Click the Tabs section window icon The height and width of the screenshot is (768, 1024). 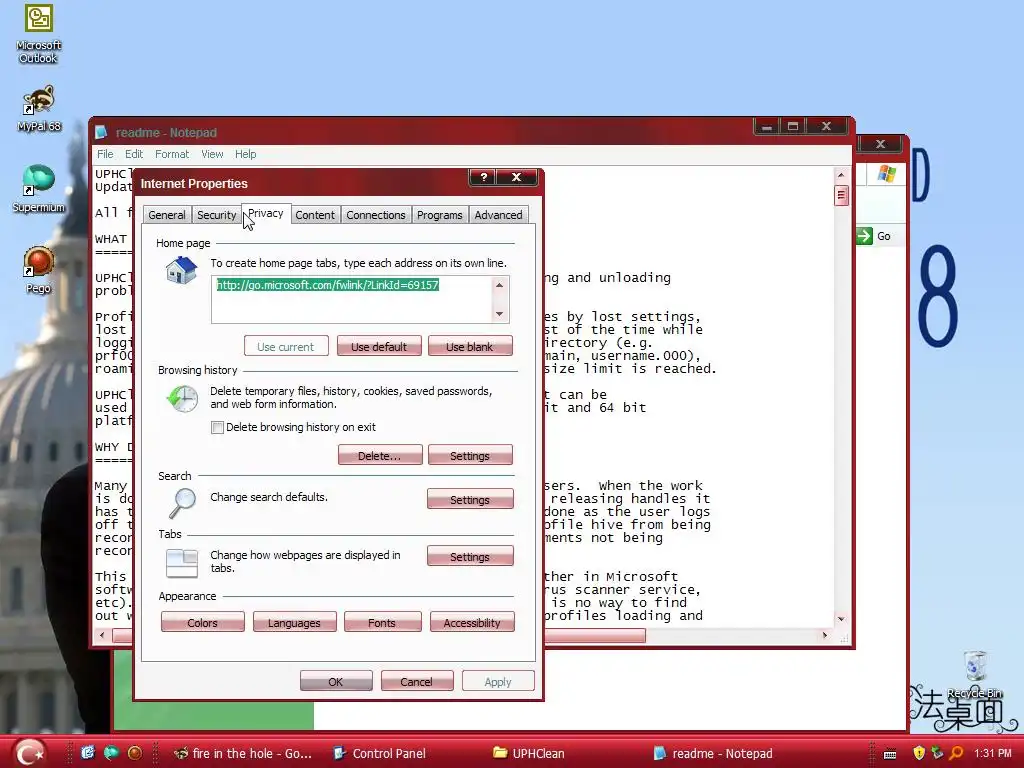(182, 564)
